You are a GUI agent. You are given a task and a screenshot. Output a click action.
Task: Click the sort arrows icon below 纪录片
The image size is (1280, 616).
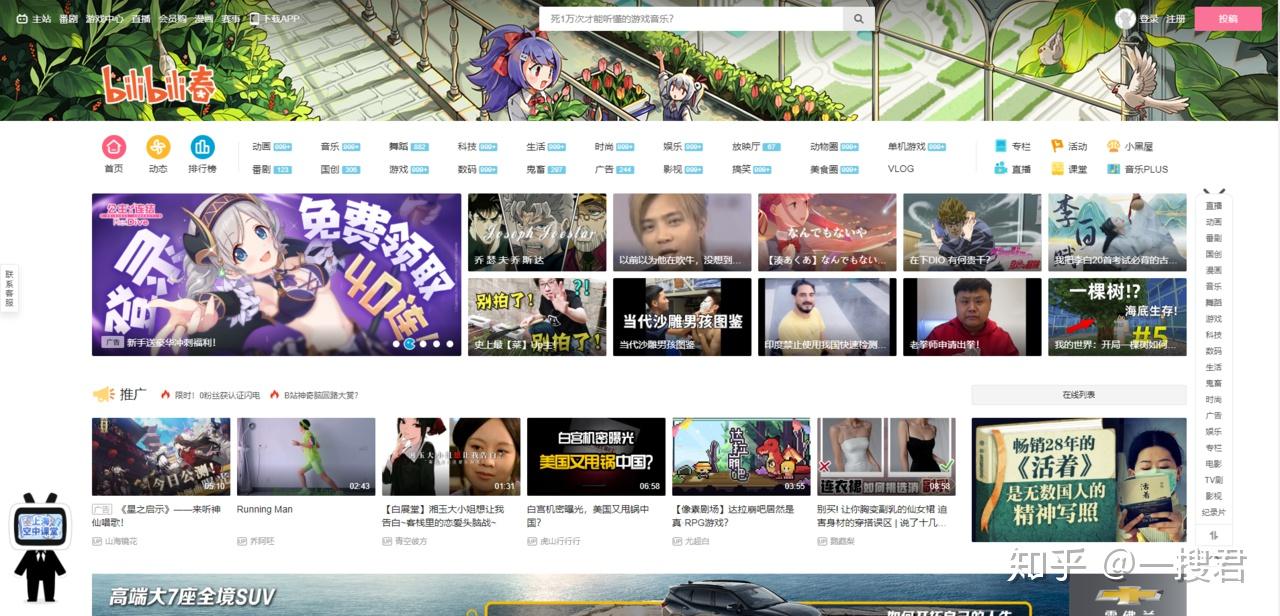point(1214,535)
